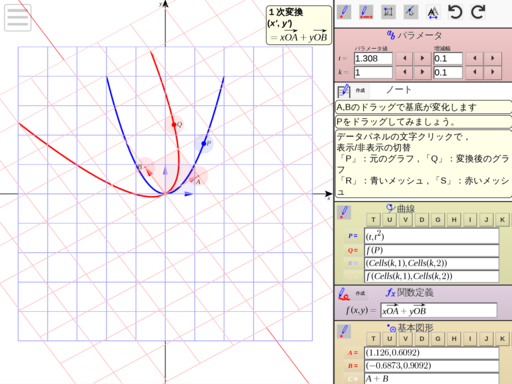Select the red pencil tool icon in top toolbar

[344, 12]
